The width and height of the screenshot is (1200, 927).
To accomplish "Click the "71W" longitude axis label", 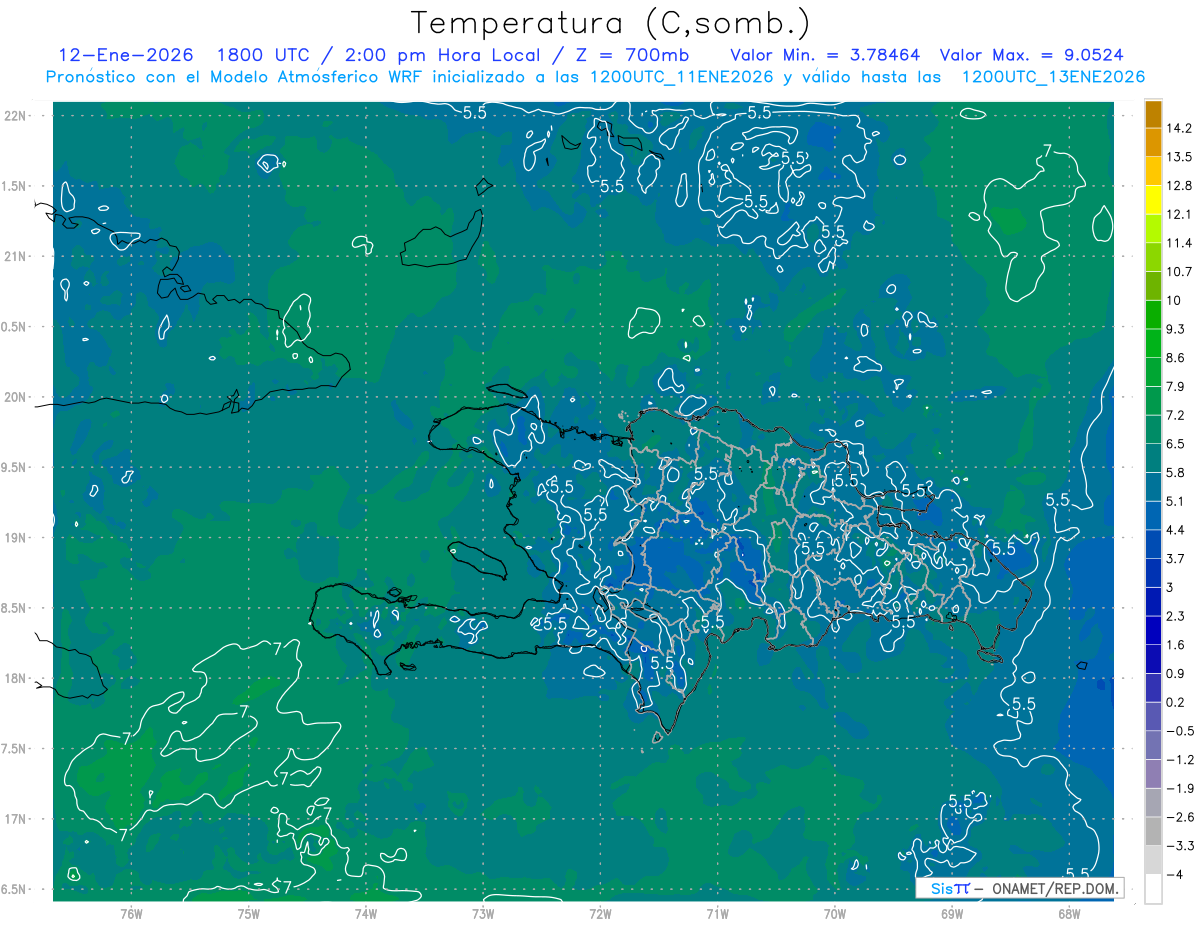I will point(717,914).
